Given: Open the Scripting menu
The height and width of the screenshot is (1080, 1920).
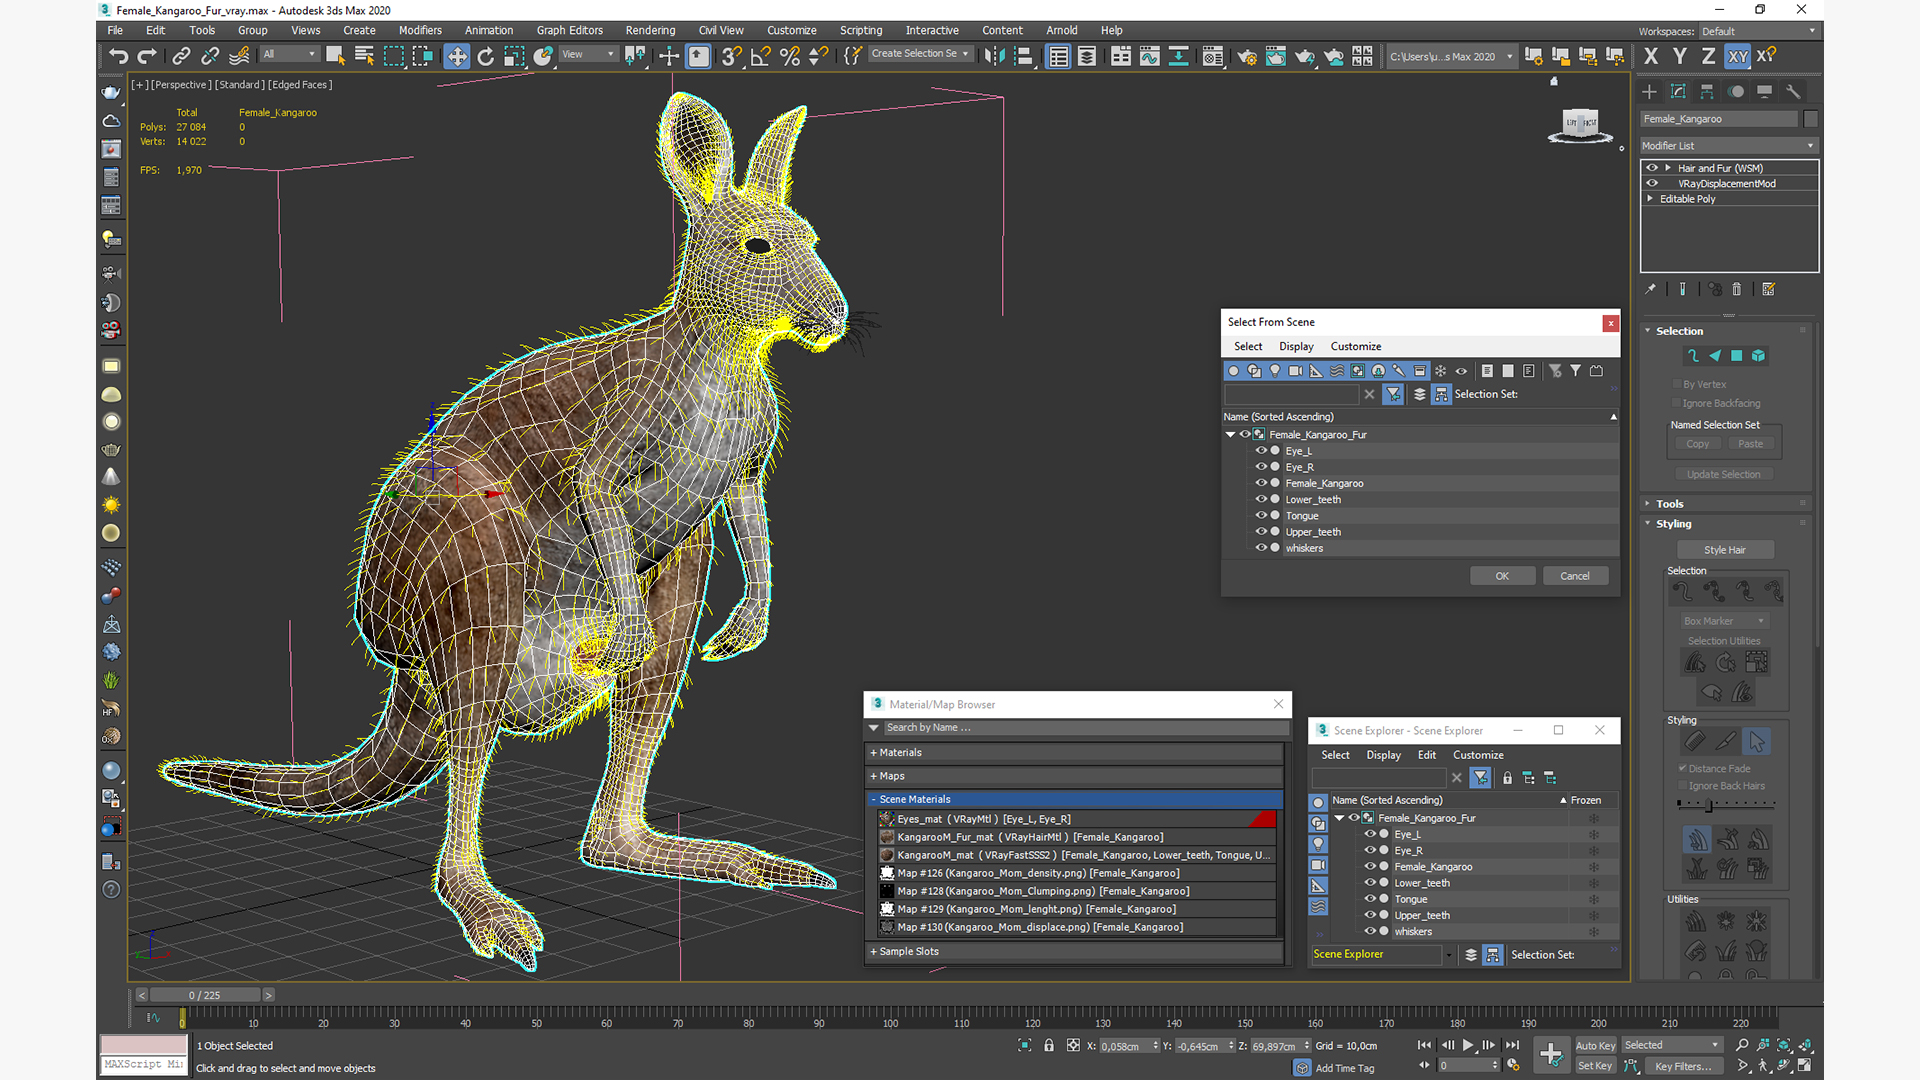Looking at the screenshot, I should [861, 30].
